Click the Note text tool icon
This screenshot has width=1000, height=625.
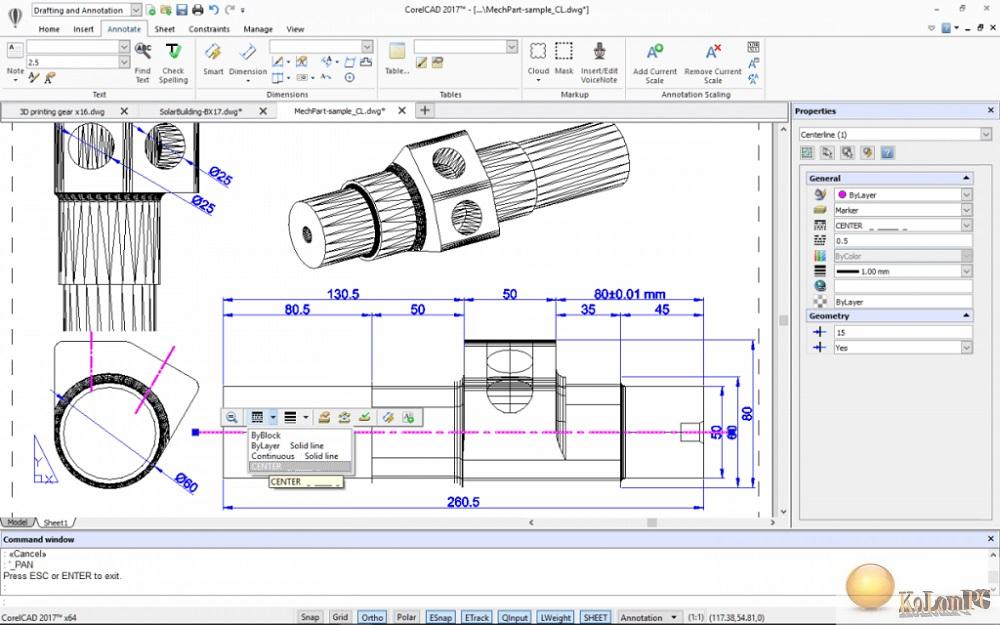pos(15,50)
